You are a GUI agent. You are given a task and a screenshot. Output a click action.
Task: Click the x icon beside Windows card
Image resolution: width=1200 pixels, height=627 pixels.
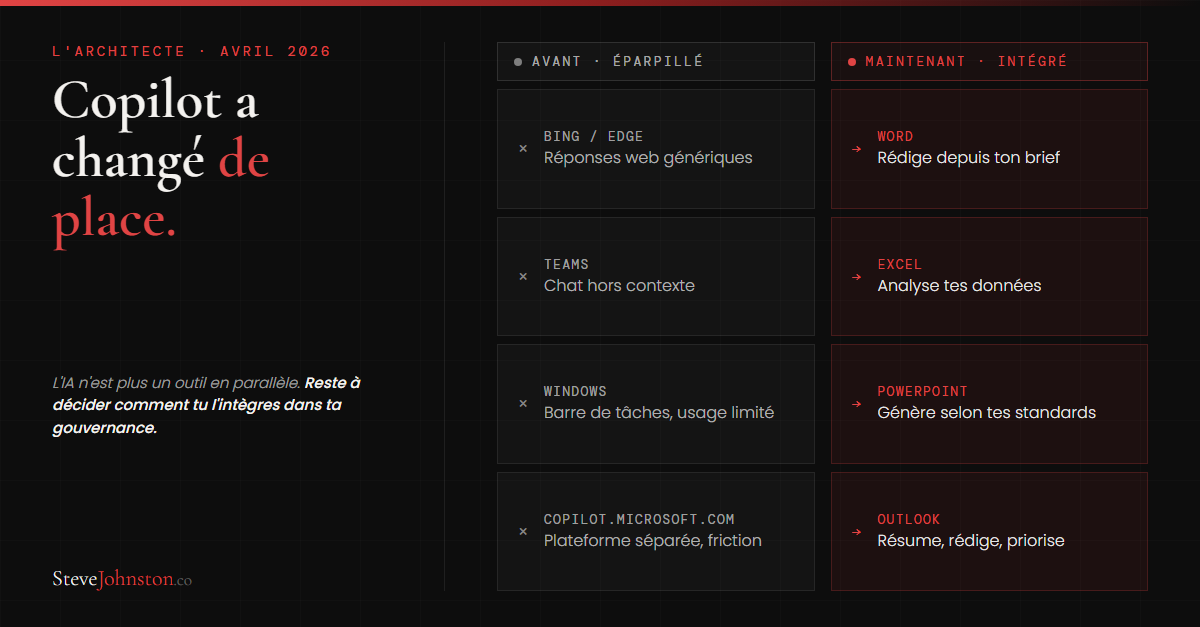523,404
